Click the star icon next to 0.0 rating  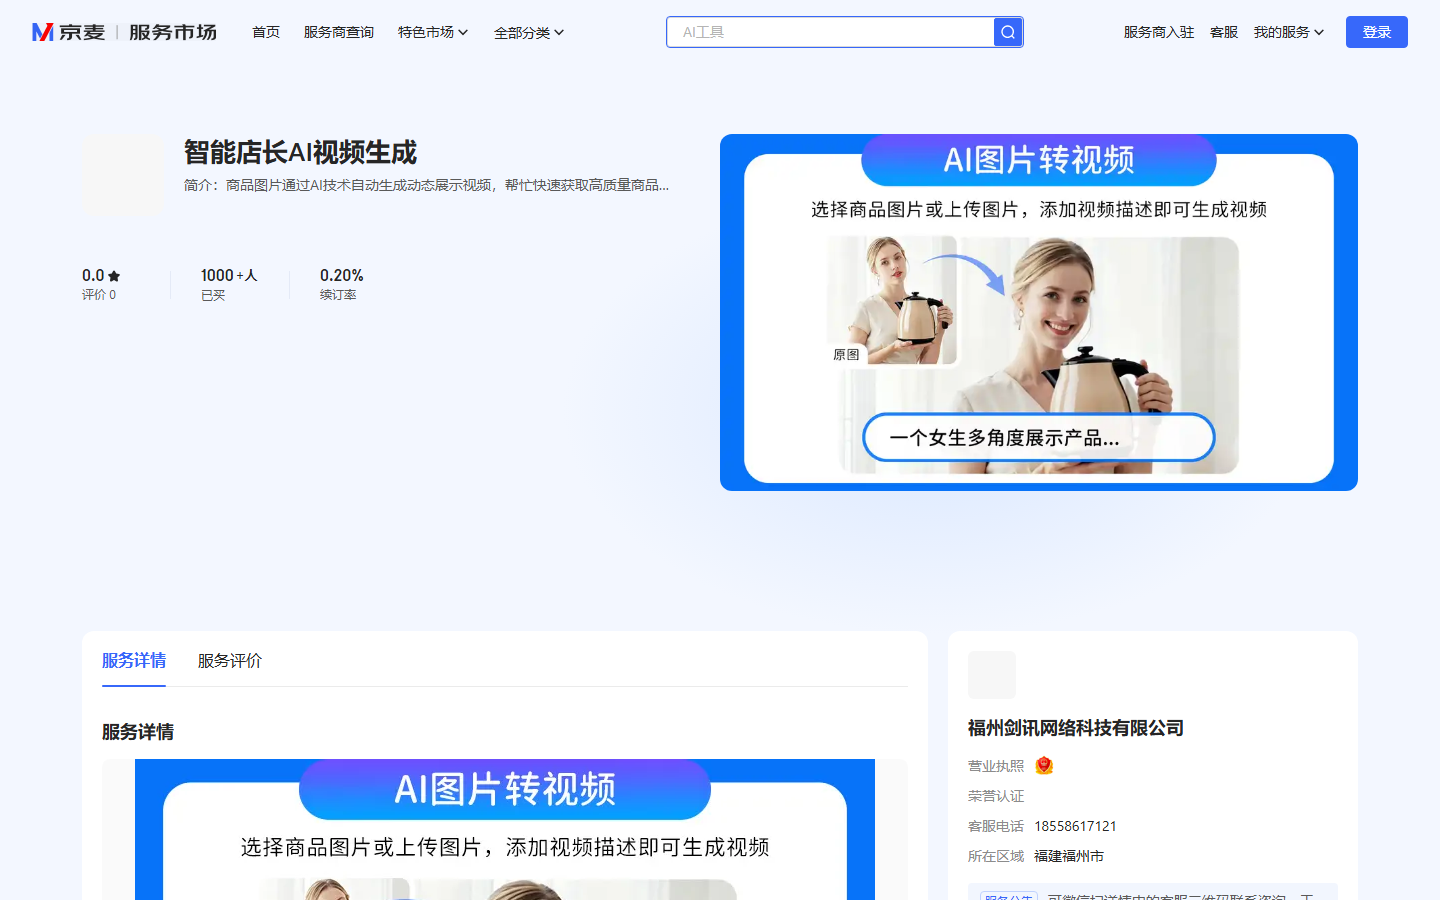point(114,276)
